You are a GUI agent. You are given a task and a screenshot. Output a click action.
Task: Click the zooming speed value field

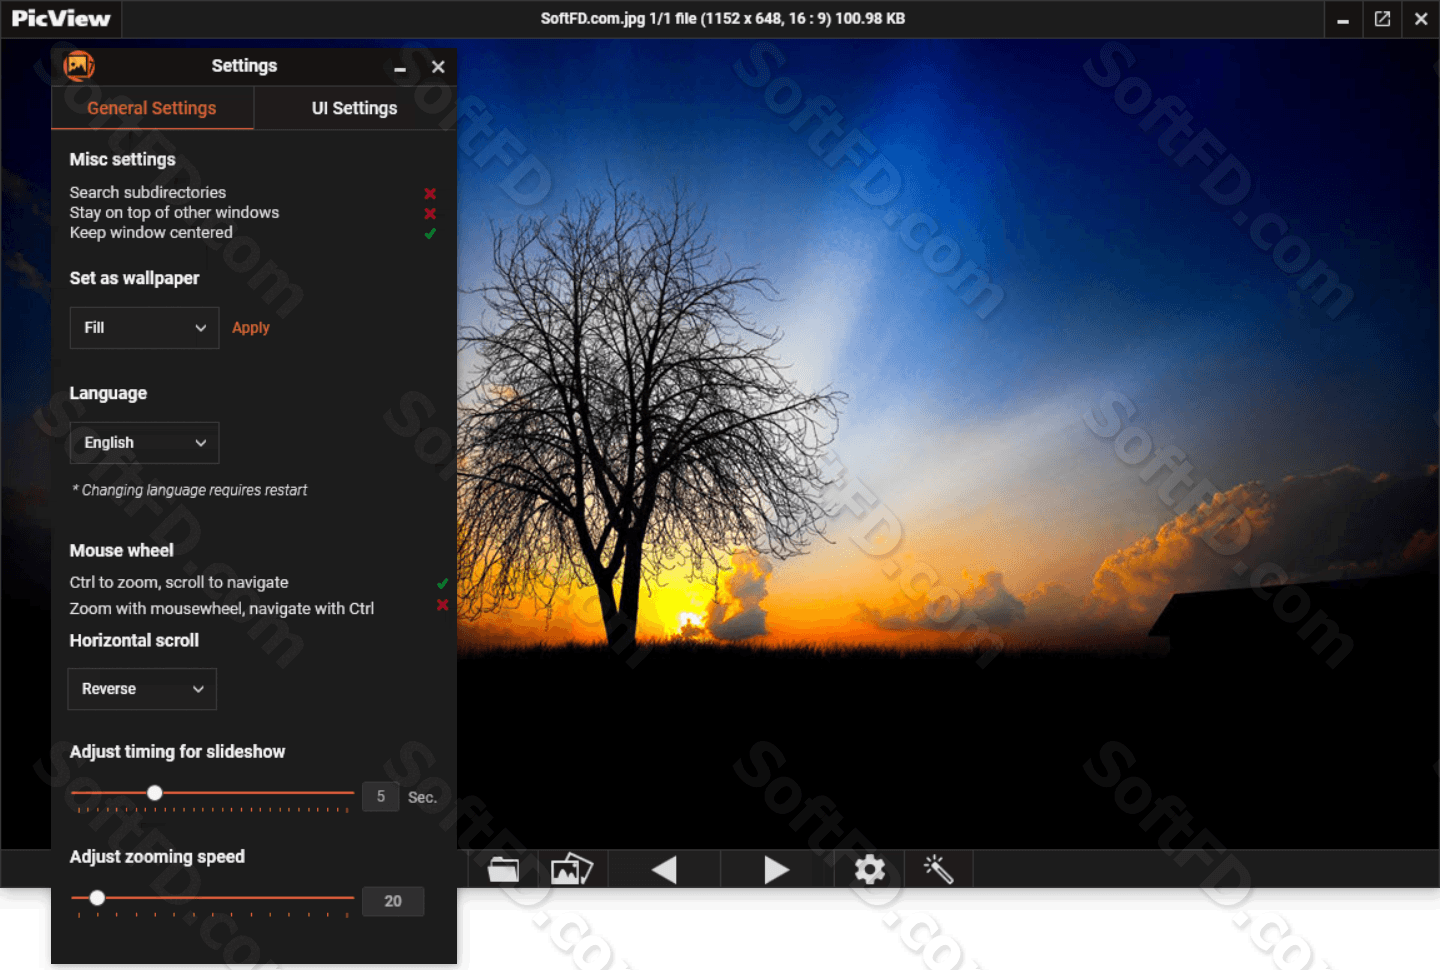point(393,901)
